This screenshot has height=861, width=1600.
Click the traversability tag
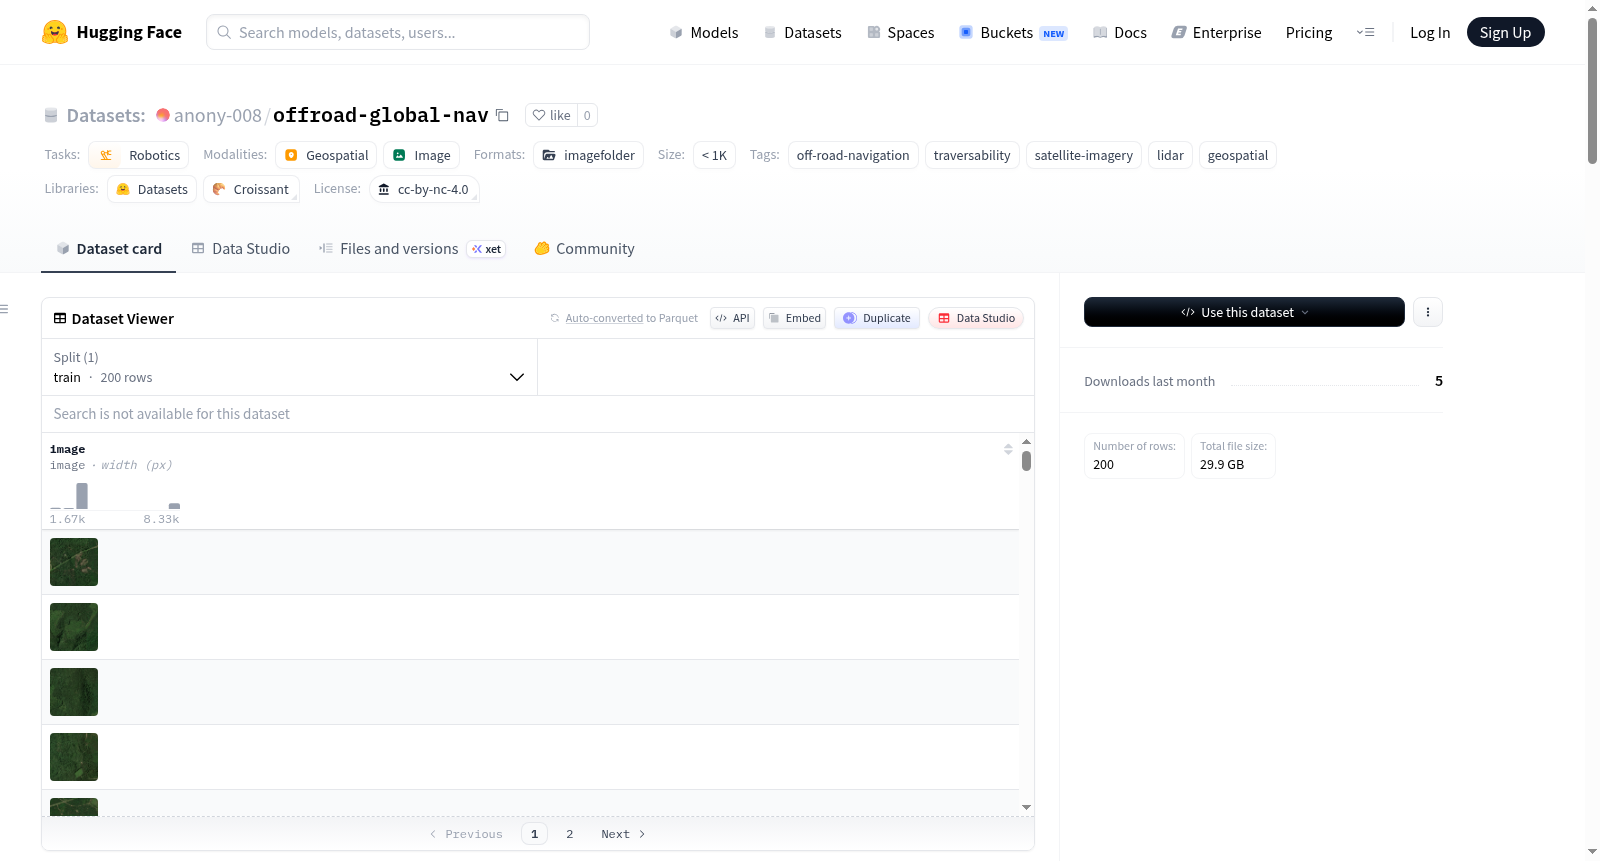pos(972,155)
